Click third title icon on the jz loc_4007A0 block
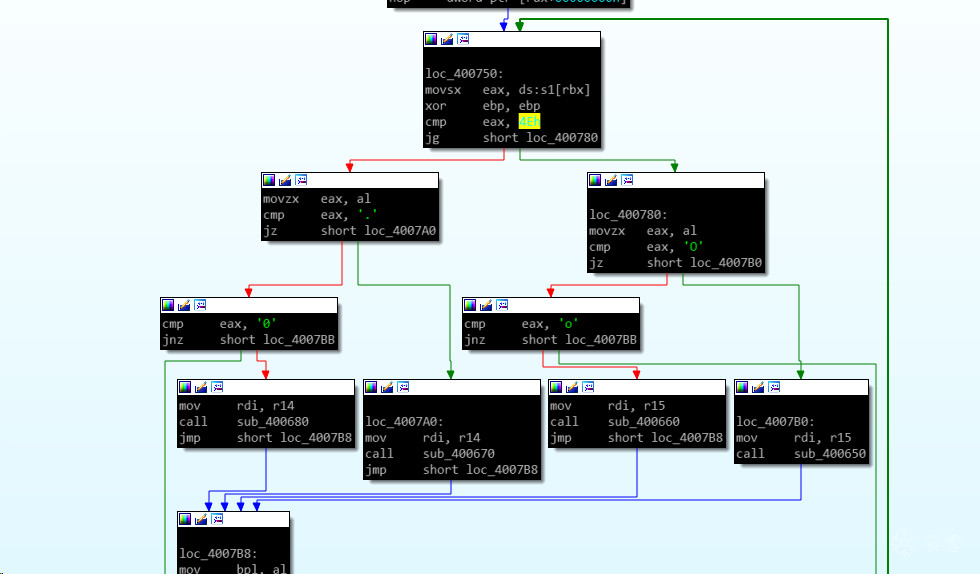980x574 pixels. point(301,180)
